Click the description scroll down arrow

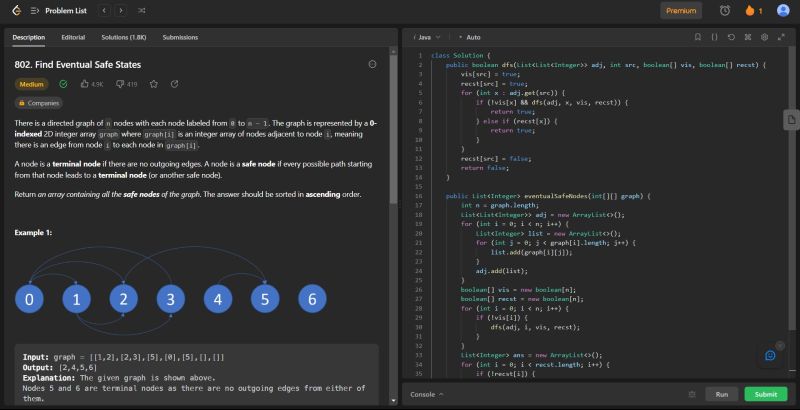tap(393, 401)
